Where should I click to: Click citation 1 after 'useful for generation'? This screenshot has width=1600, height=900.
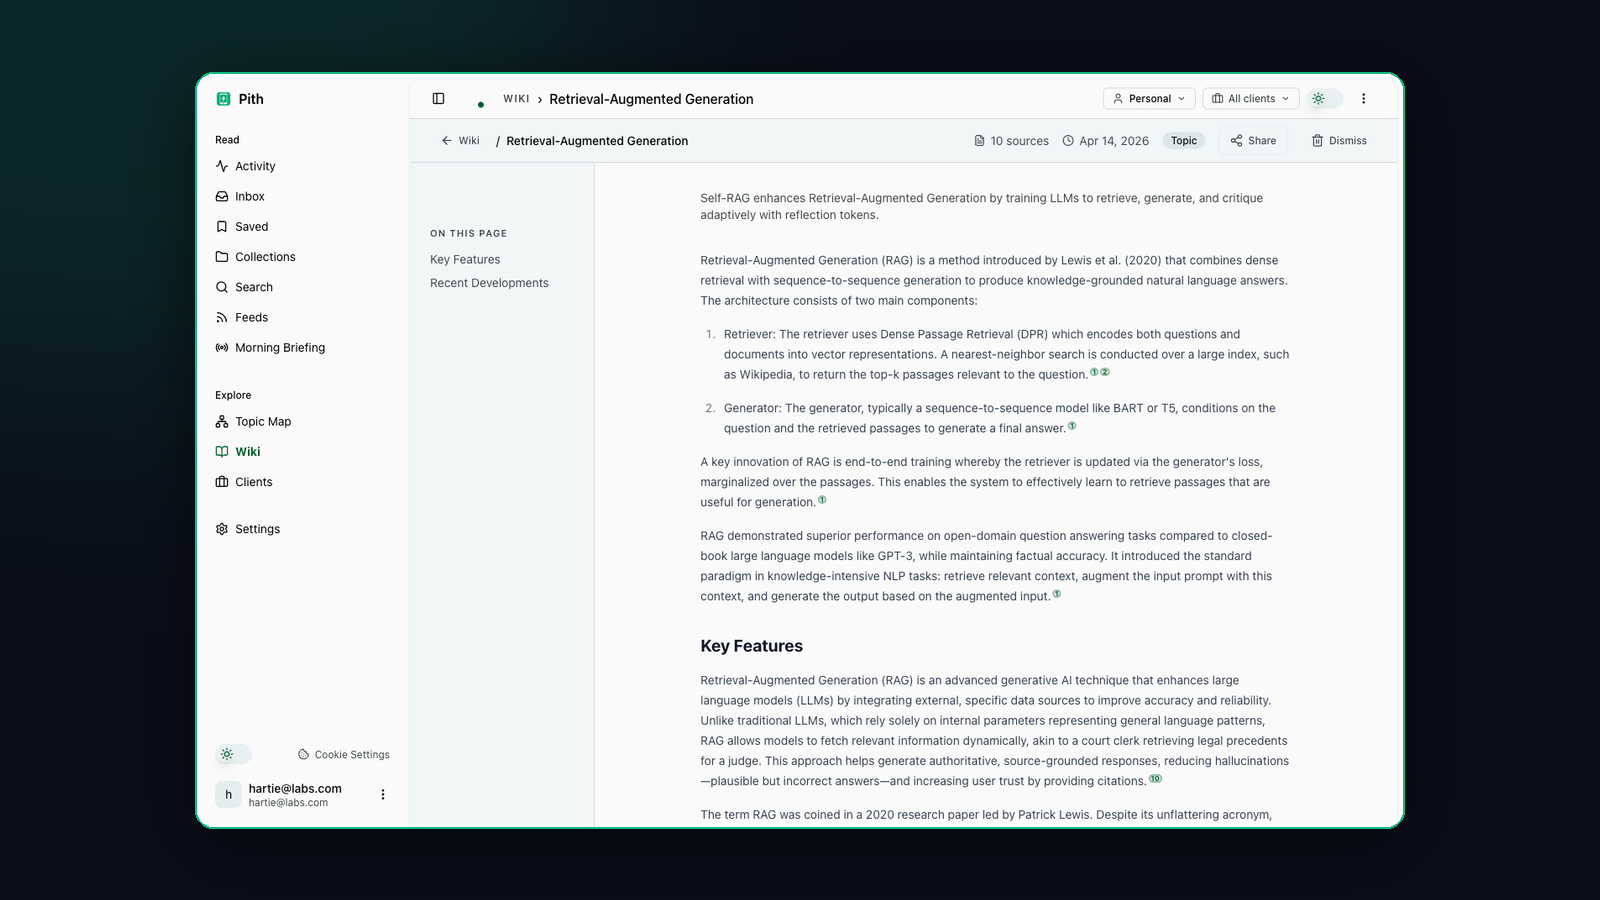822,500
